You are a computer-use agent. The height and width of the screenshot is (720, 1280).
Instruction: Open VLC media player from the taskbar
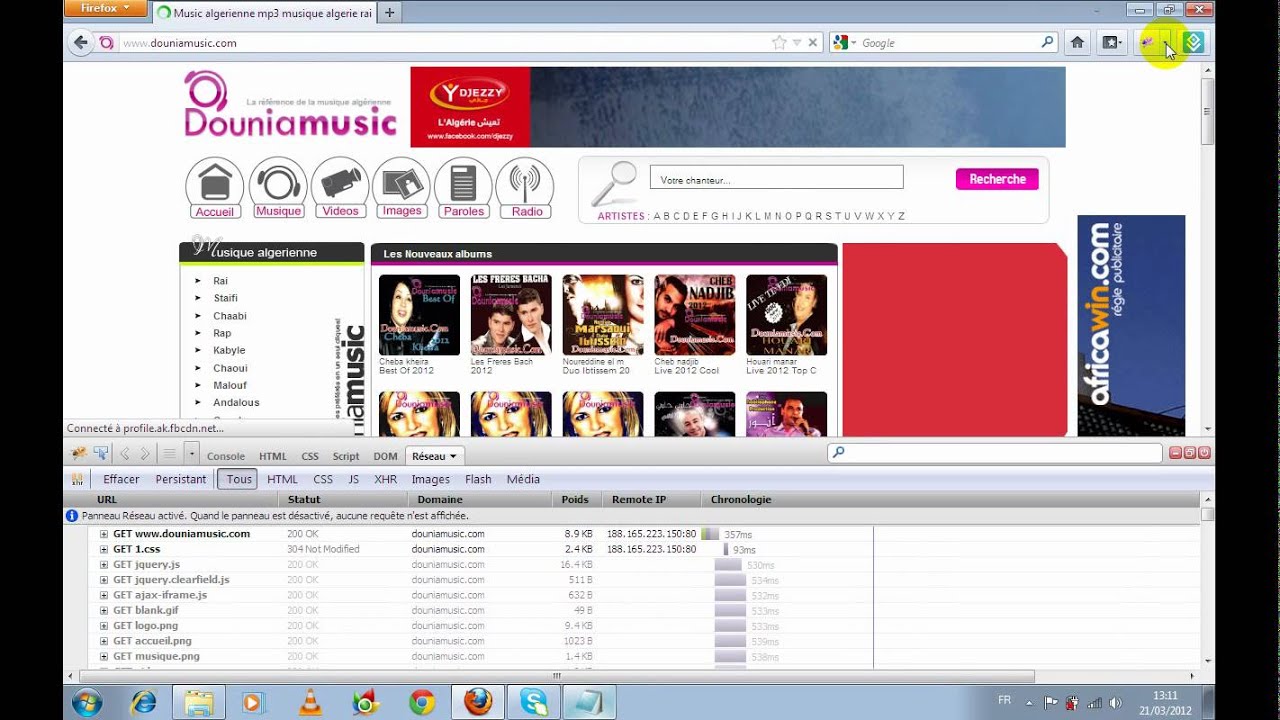pyautogui.click(x=311, y=703)
